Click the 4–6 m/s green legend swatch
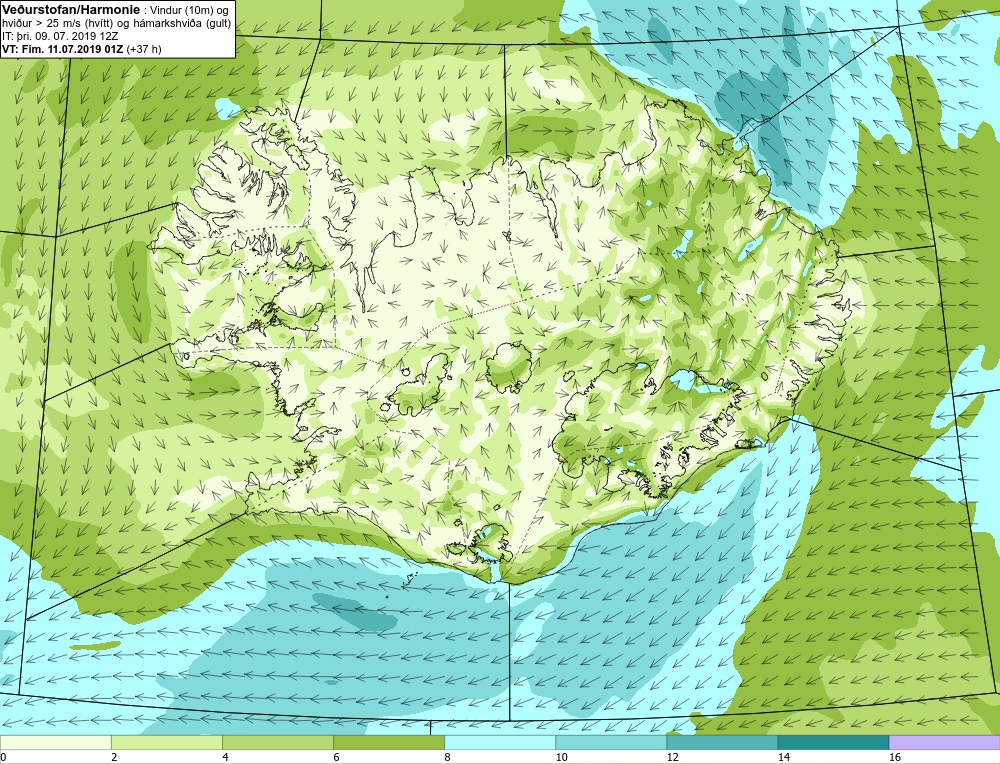The width and height of the screenshot is (1000, 764). tap(277, 742)
